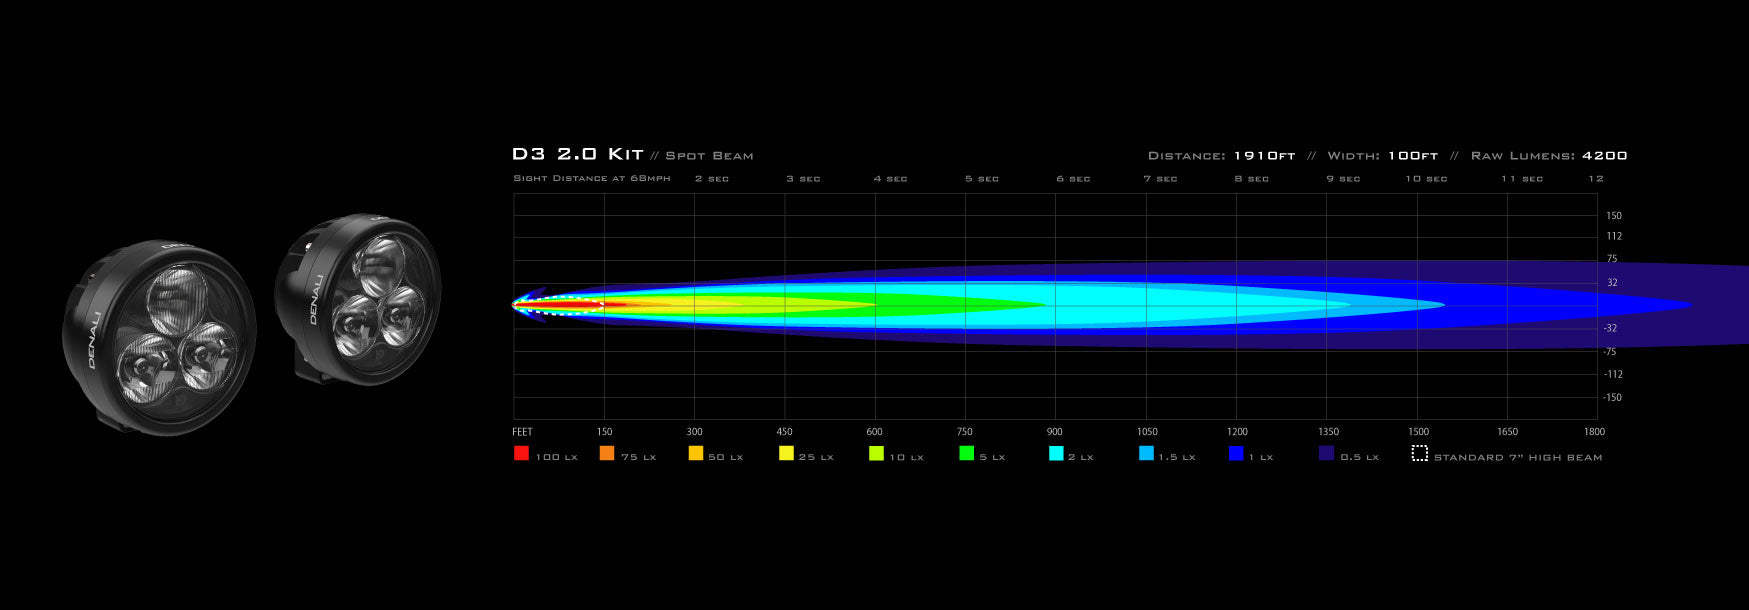
Task: Click the 900 feet distance label
Action: tap(1055, 432)
